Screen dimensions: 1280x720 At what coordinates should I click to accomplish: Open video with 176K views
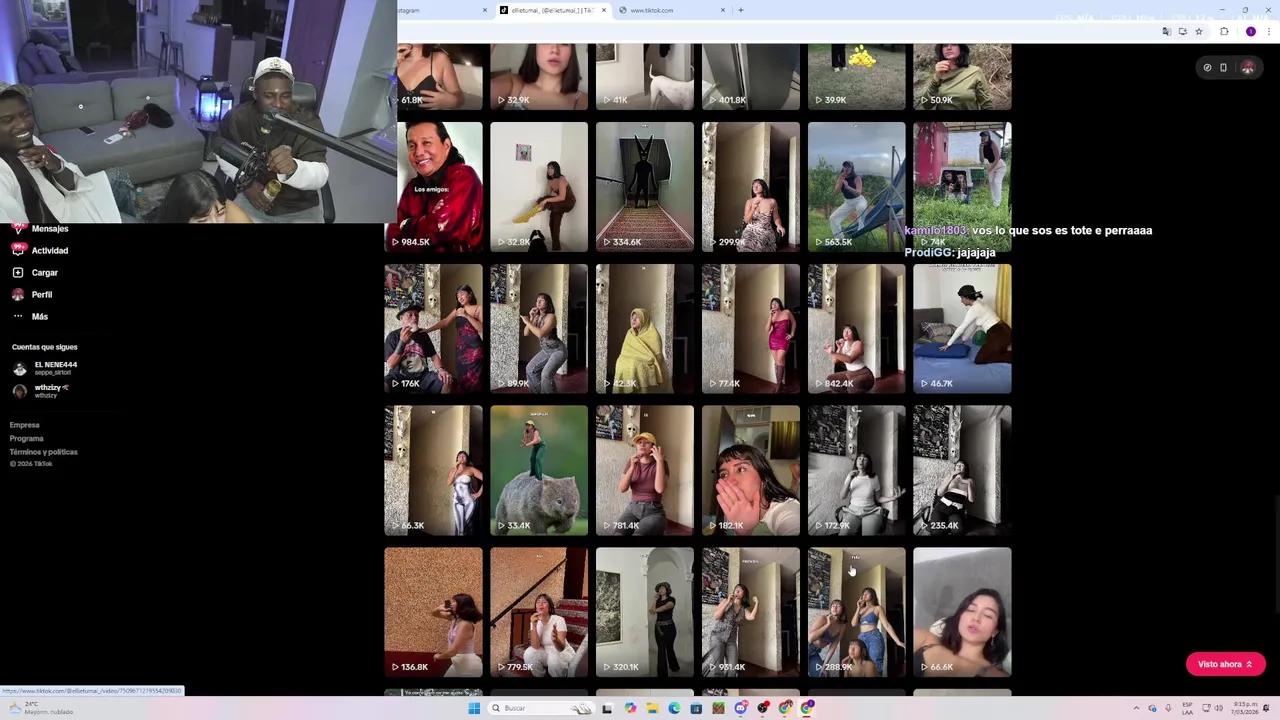433,328
